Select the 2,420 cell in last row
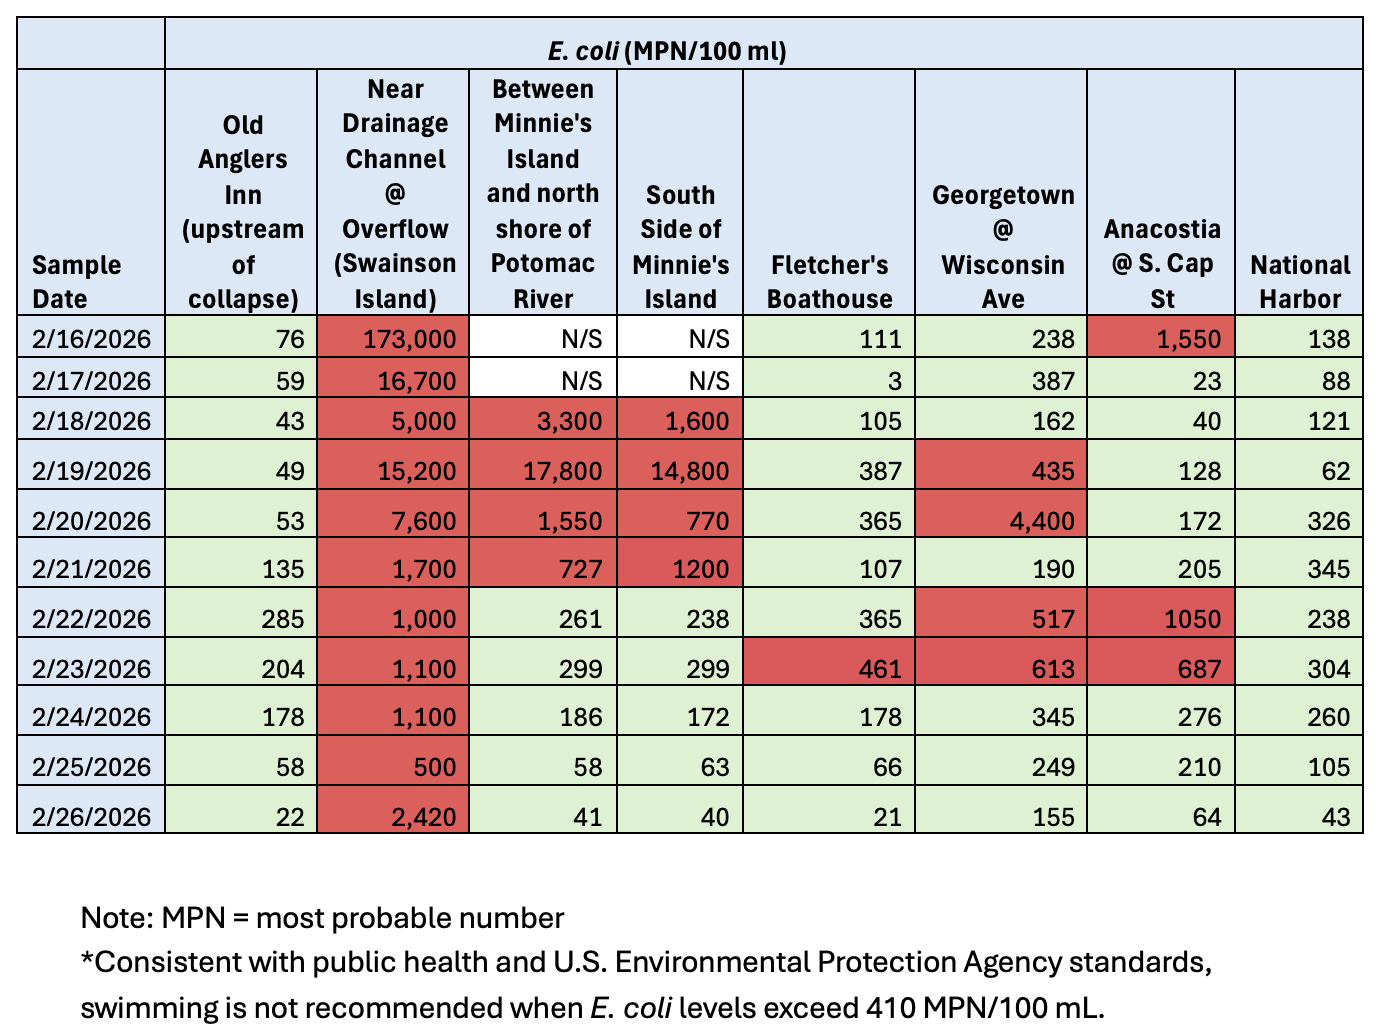1376x1030 pixels. pyautogui.click(x=393, y=817)
